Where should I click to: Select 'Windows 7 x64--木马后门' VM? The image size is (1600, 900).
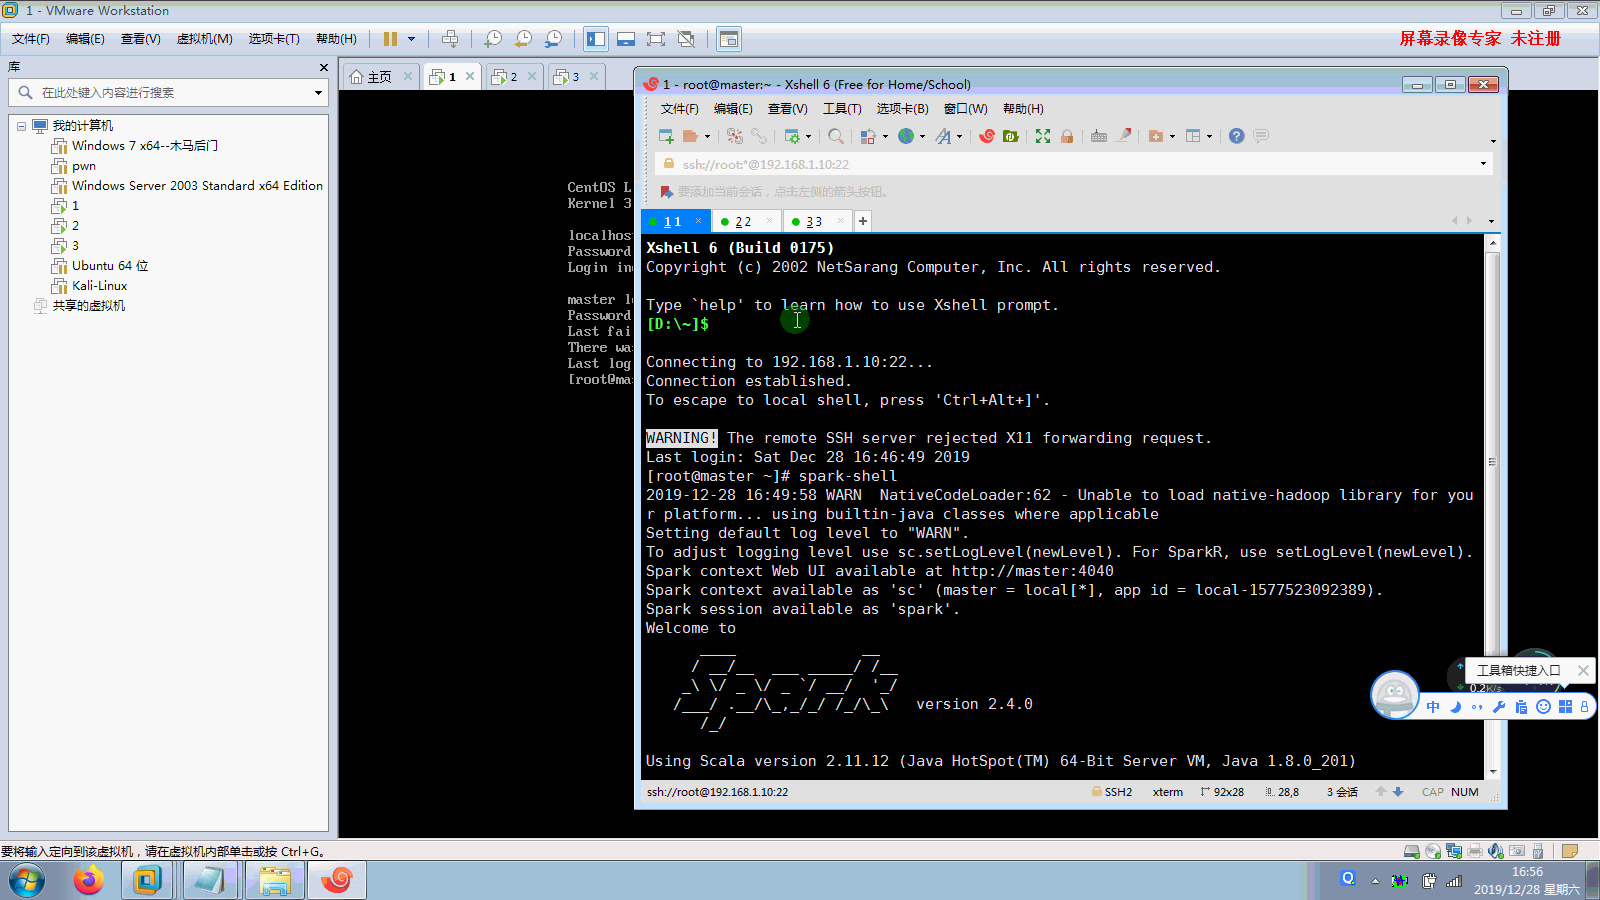(x=144, y=146)
